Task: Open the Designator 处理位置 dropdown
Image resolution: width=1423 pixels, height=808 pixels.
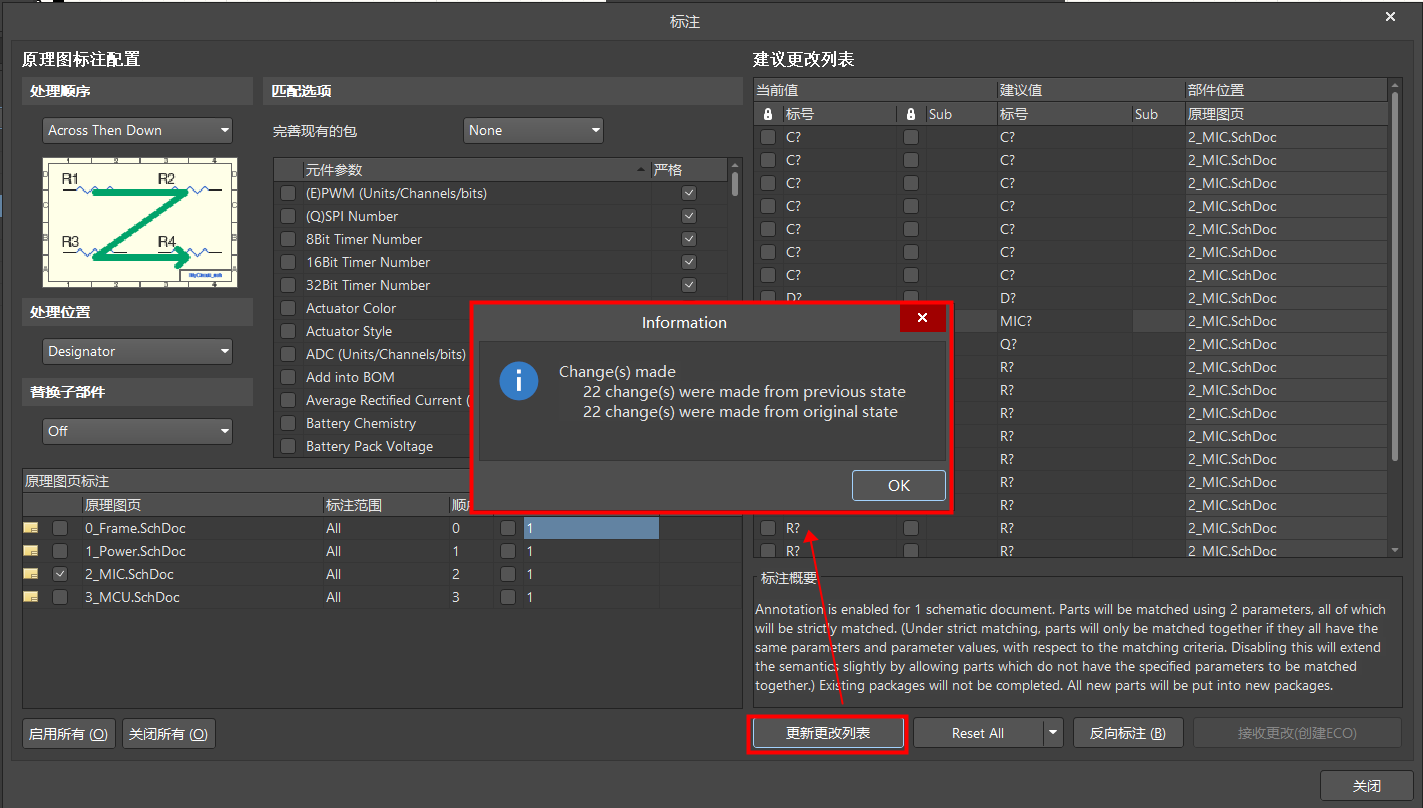Action: [138, 351]
